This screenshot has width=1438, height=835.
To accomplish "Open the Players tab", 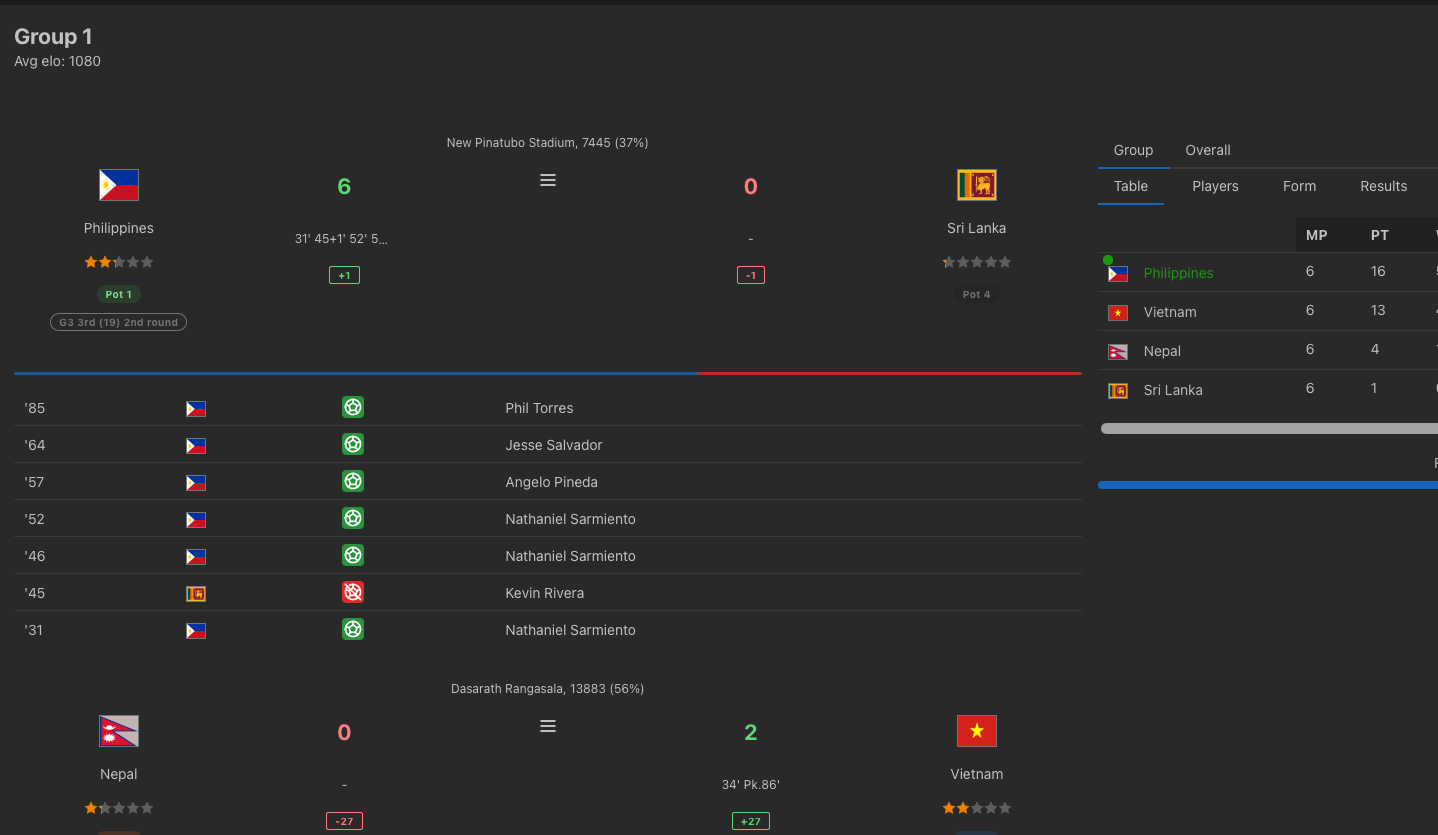I will point(1215,186).
